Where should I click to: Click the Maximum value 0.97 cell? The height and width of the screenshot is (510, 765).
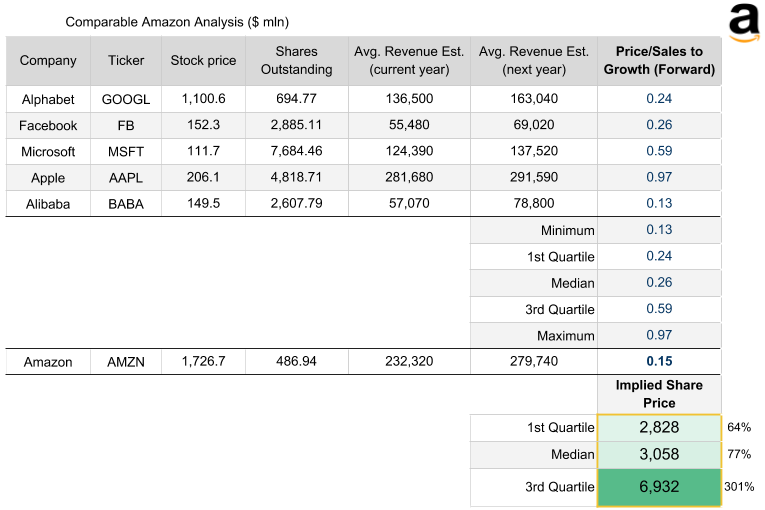click(659, 336)
